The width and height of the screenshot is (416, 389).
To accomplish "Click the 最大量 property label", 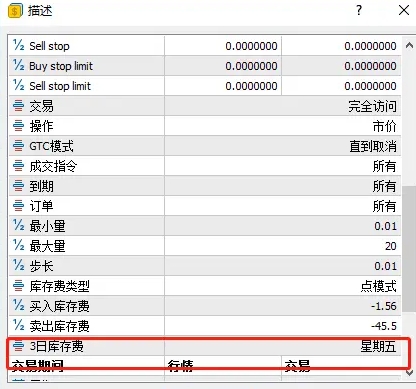I will (x=47, y=246).
